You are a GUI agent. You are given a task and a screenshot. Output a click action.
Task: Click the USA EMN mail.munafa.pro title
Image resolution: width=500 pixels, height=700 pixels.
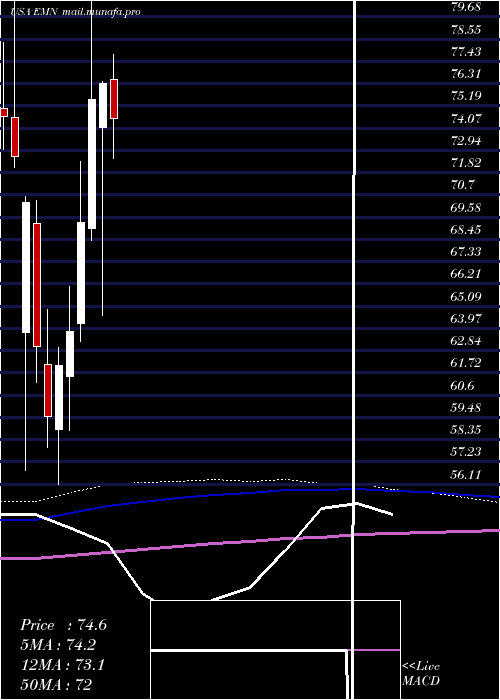click(77, 12)
